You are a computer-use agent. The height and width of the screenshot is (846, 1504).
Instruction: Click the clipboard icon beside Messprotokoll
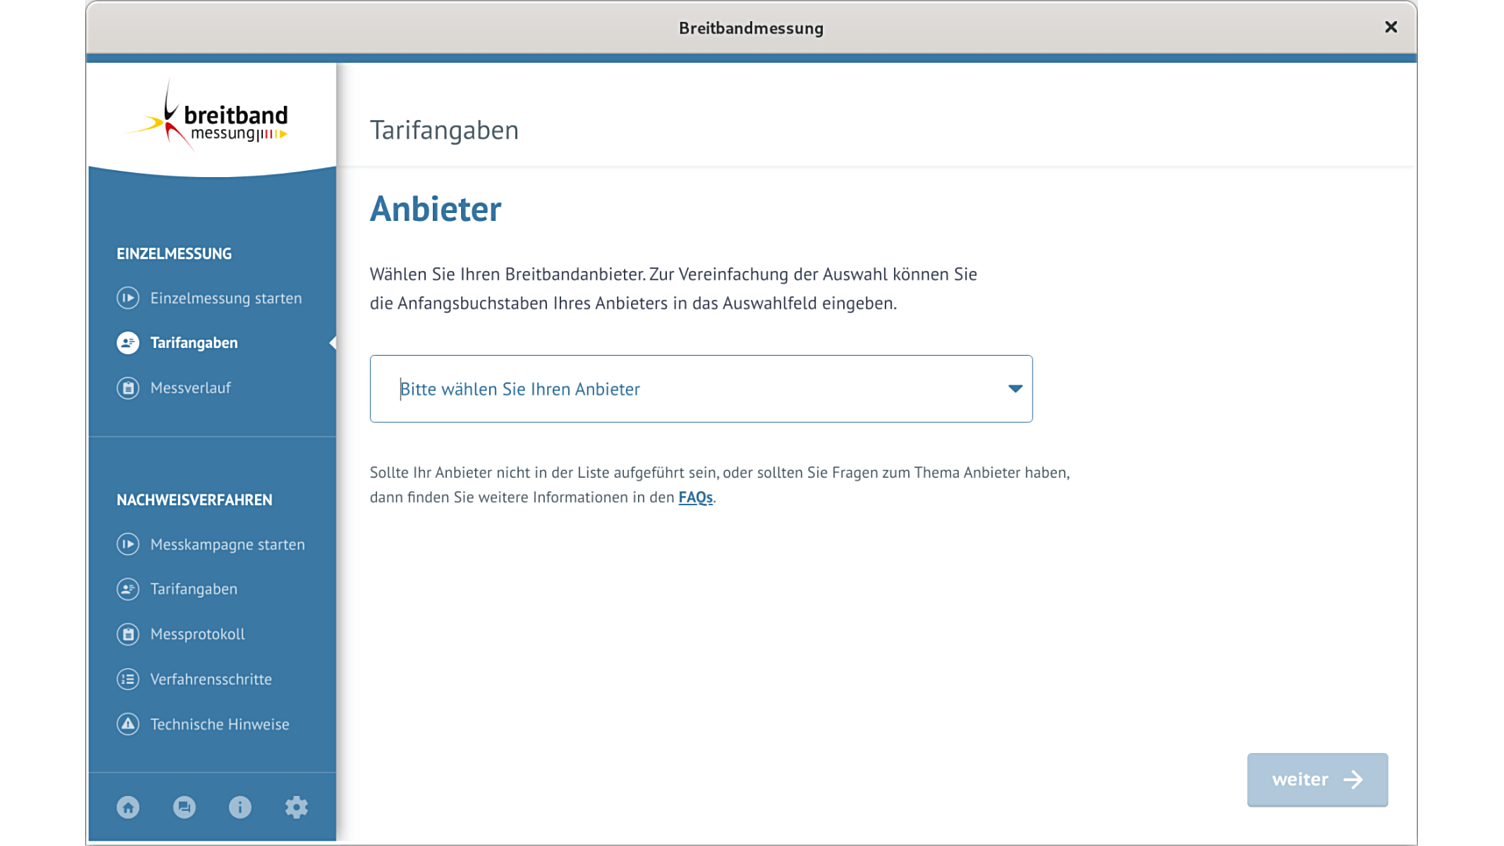click(127, 634)
